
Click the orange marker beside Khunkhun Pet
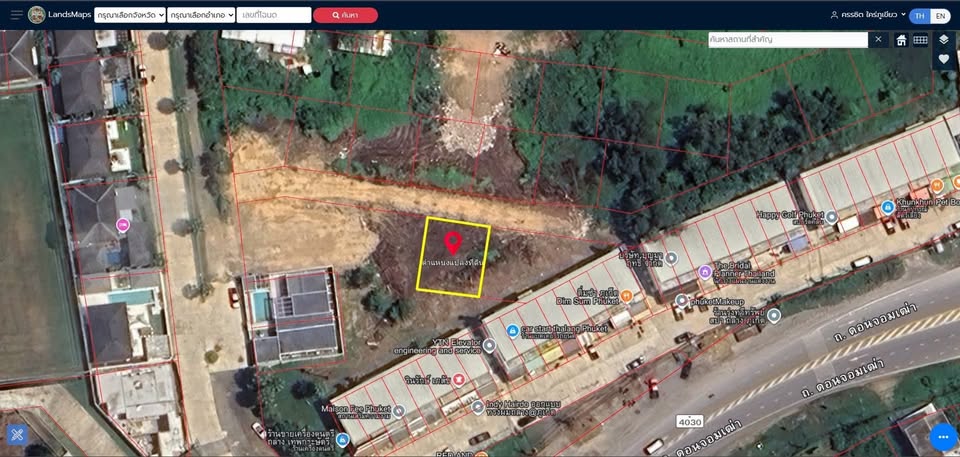point(936,184)
